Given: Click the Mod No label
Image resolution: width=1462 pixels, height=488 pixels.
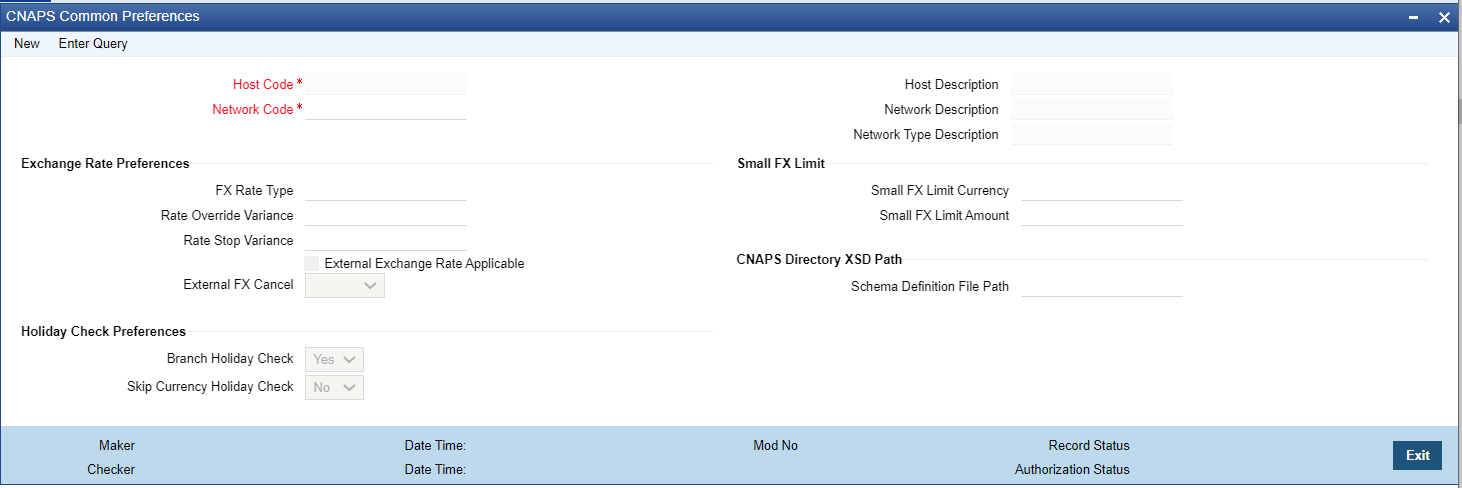Looking at the screenshot, I should click(x=776, y=445).
